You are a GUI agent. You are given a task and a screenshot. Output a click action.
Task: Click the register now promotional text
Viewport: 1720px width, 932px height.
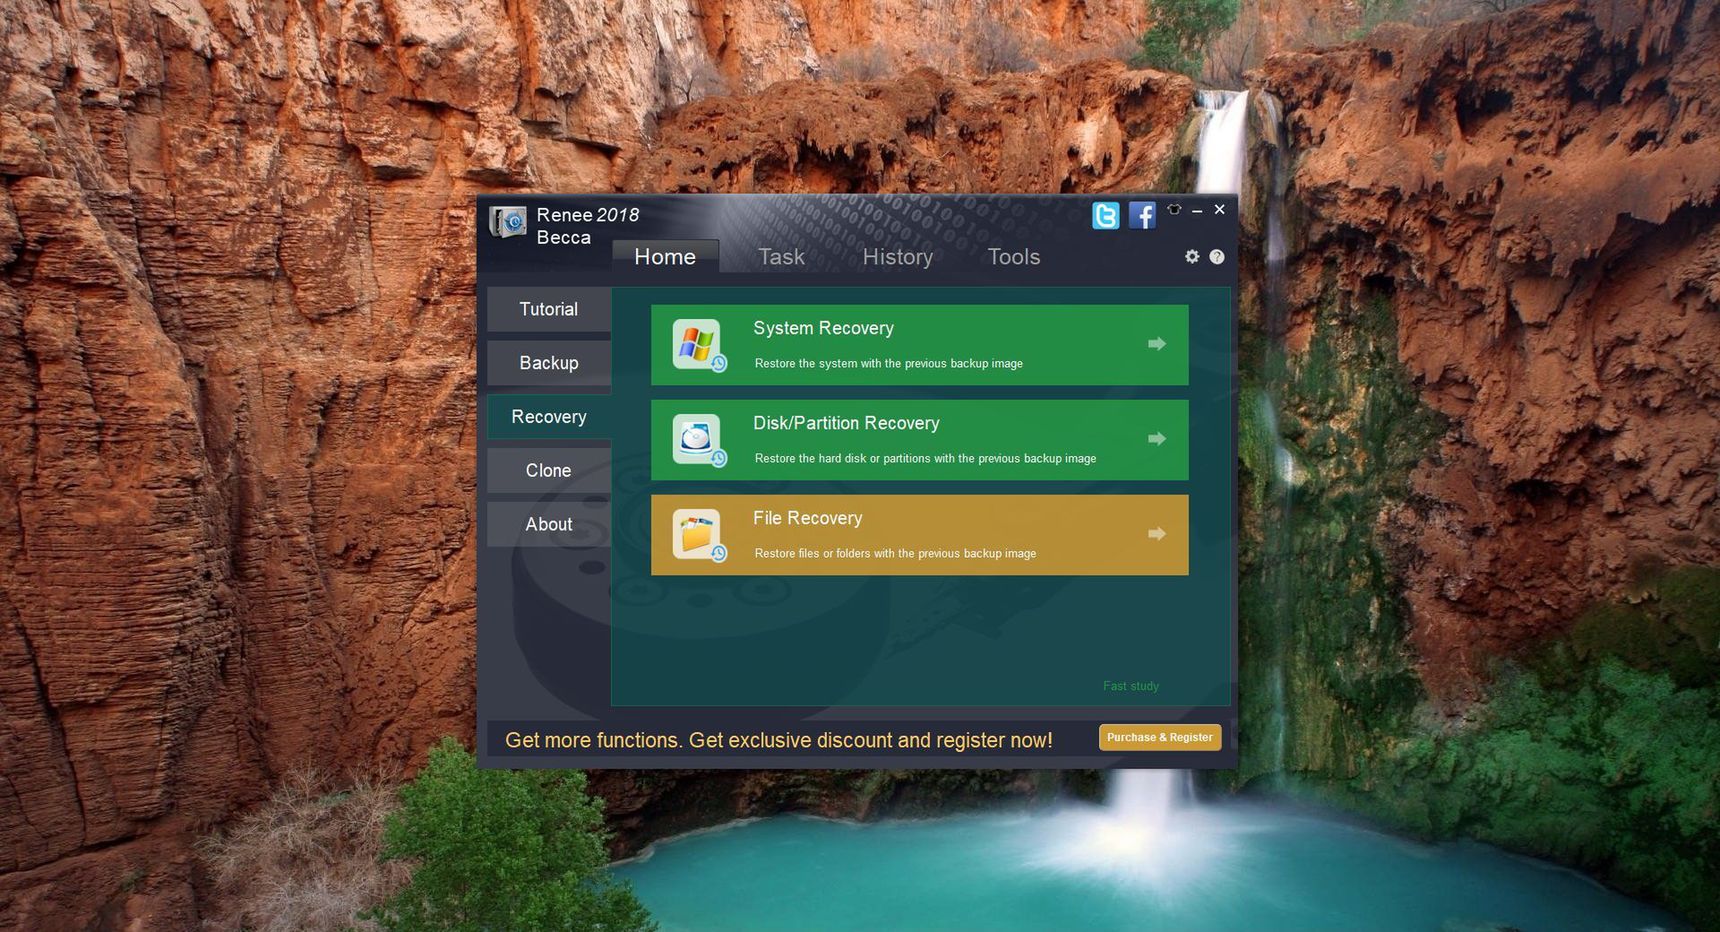pyautogui.click(x=779, y=740)
